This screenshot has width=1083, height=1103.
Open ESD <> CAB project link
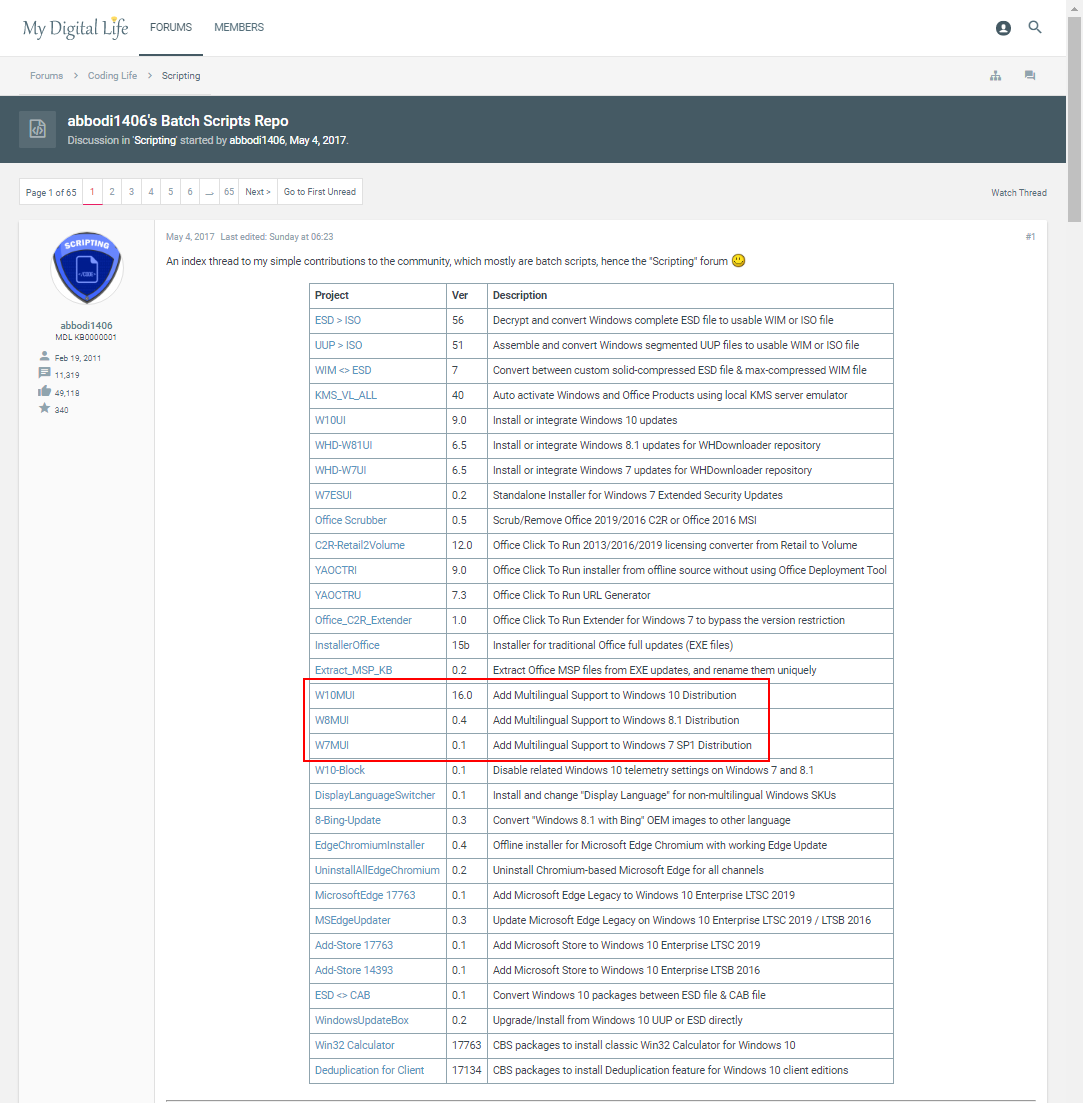point(342,995)
